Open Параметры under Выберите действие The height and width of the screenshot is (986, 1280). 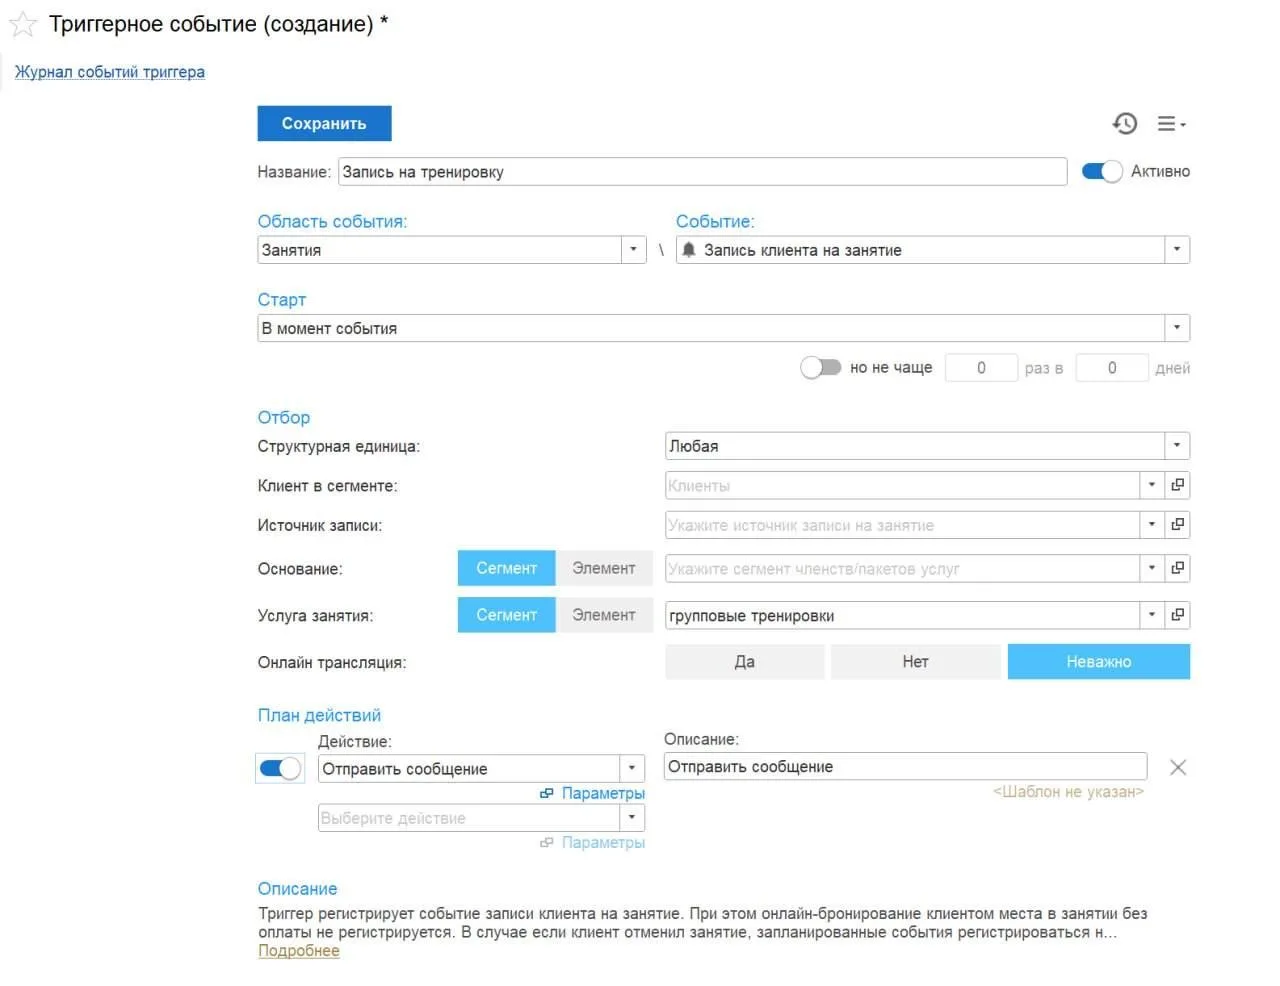[x=603, y=843]
